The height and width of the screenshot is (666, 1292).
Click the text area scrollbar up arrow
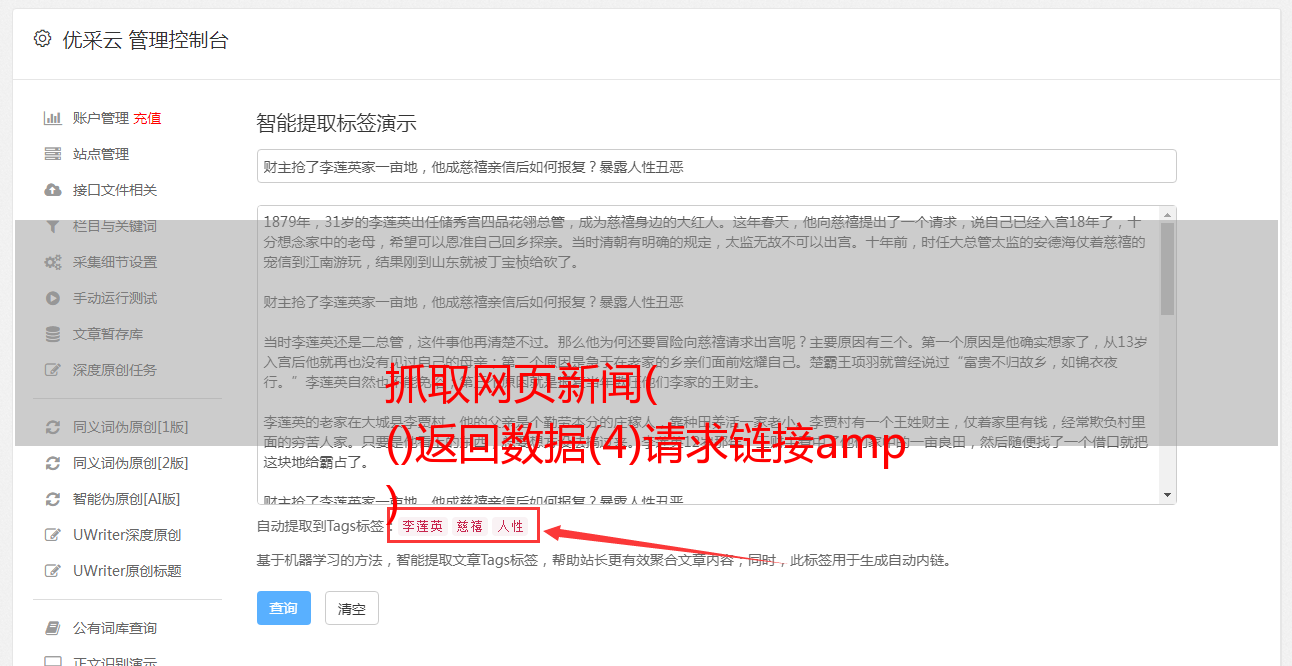point(1167,214)
